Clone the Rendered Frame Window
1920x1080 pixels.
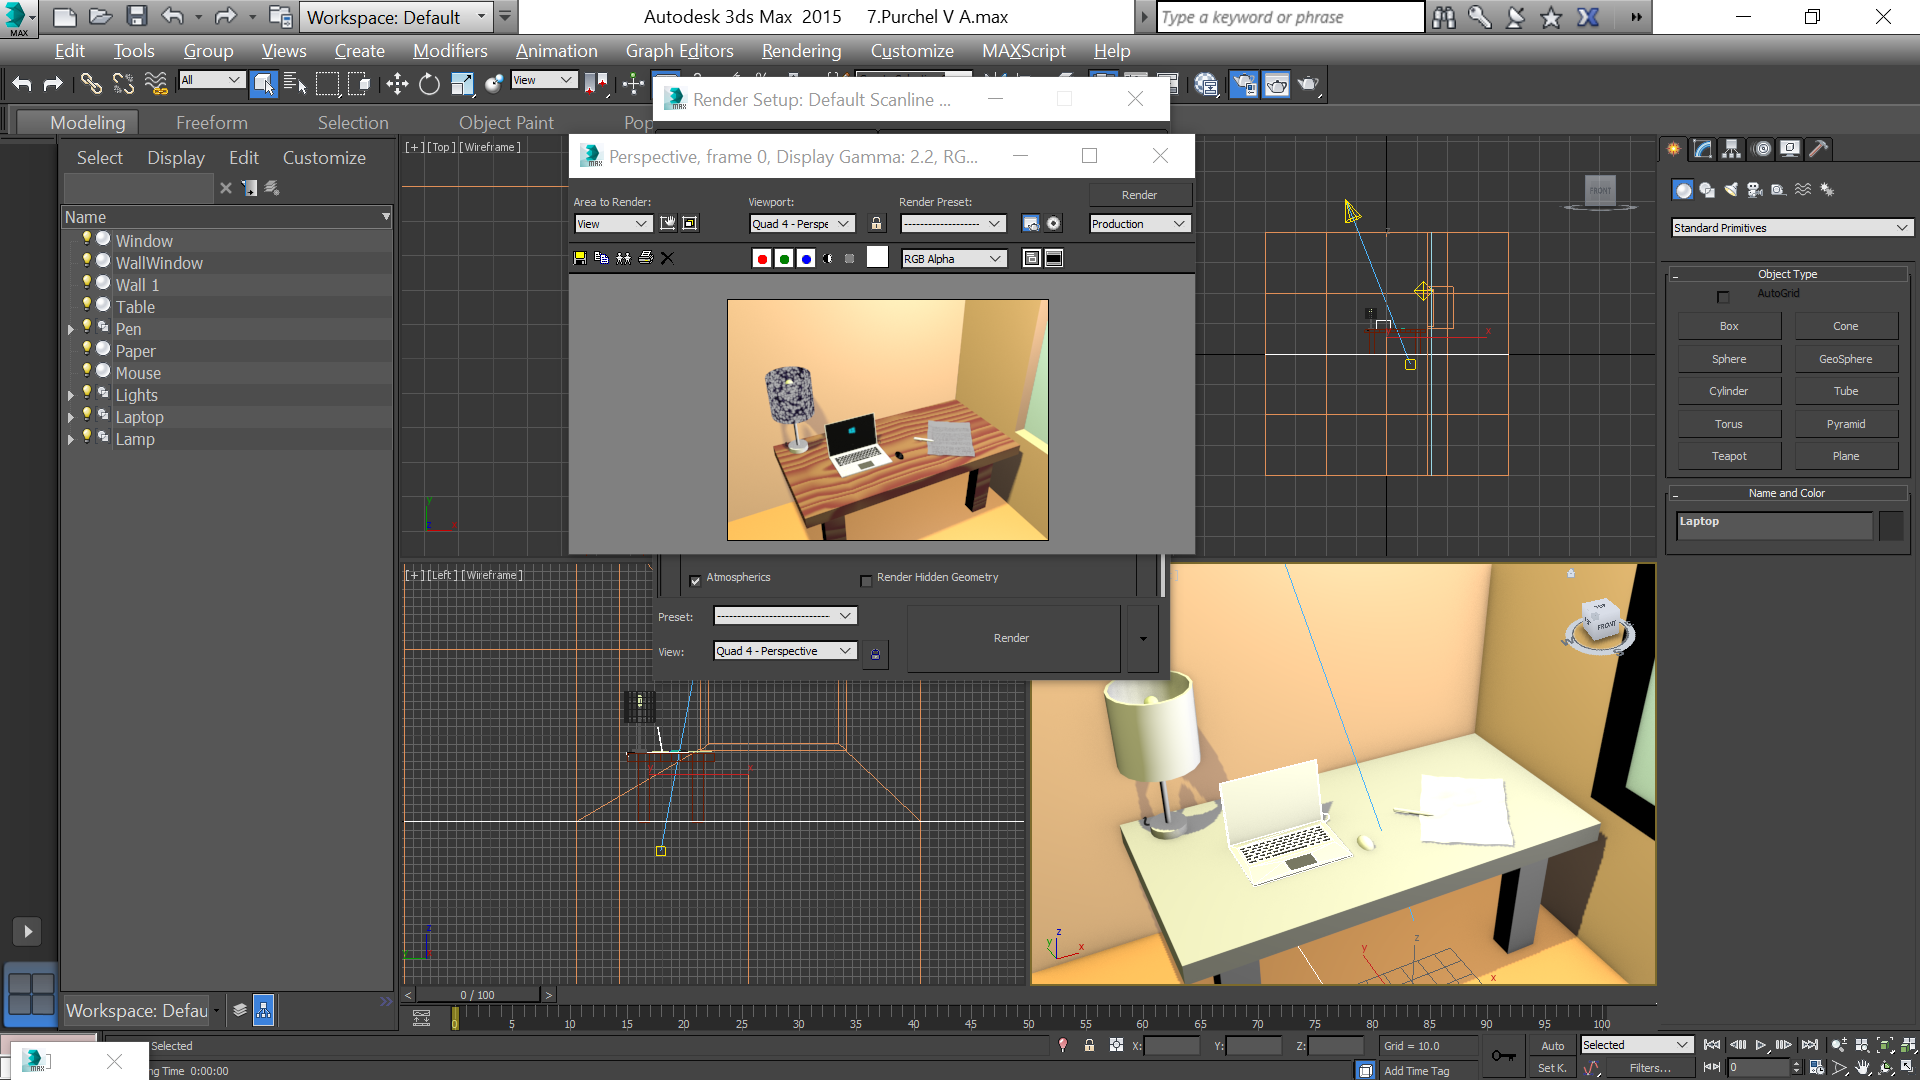(x=624, y=258)
